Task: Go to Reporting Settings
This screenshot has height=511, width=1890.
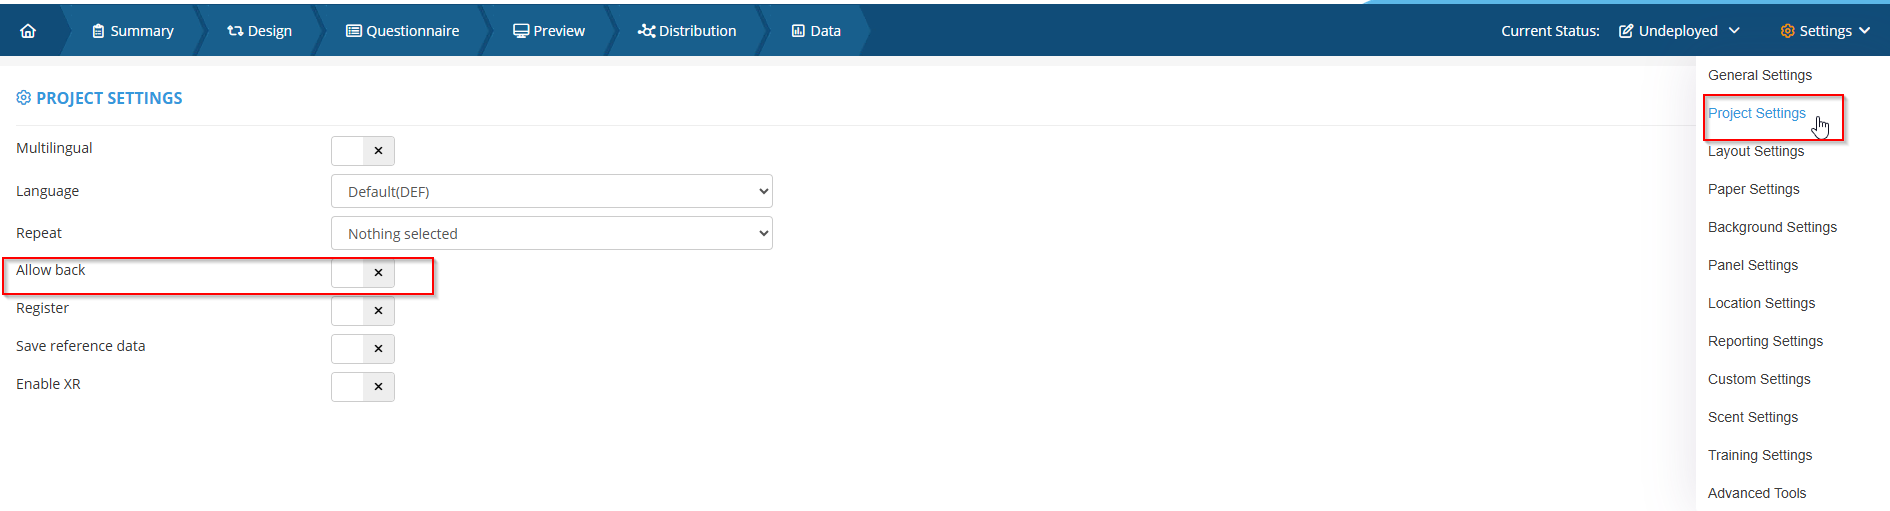Action: [x=1765, y=341]
